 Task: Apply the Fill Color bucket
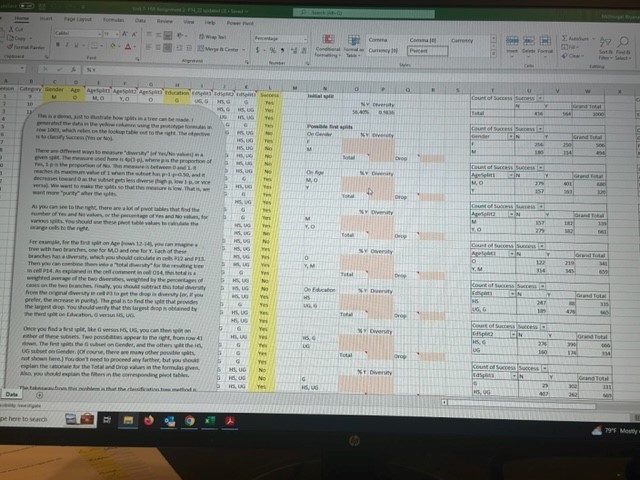[113, 46]
